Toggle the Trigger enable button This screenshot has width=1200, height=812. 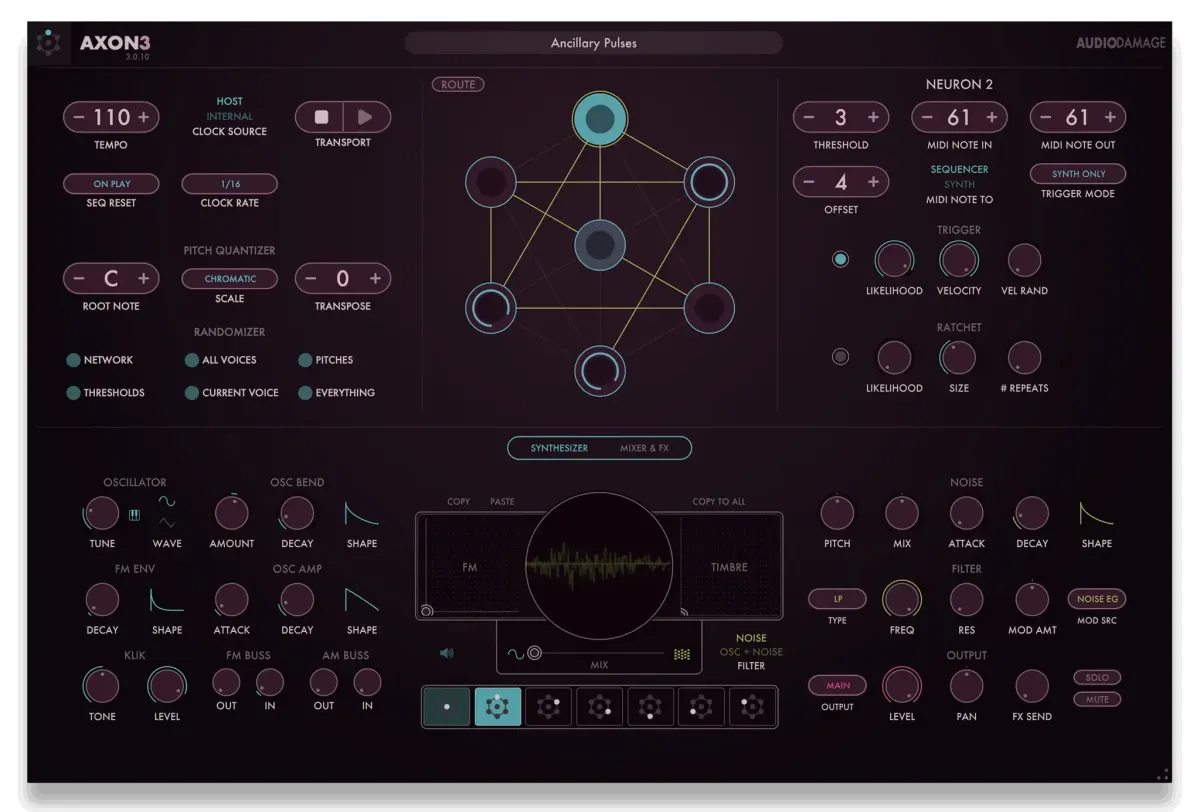click(840, 259)
